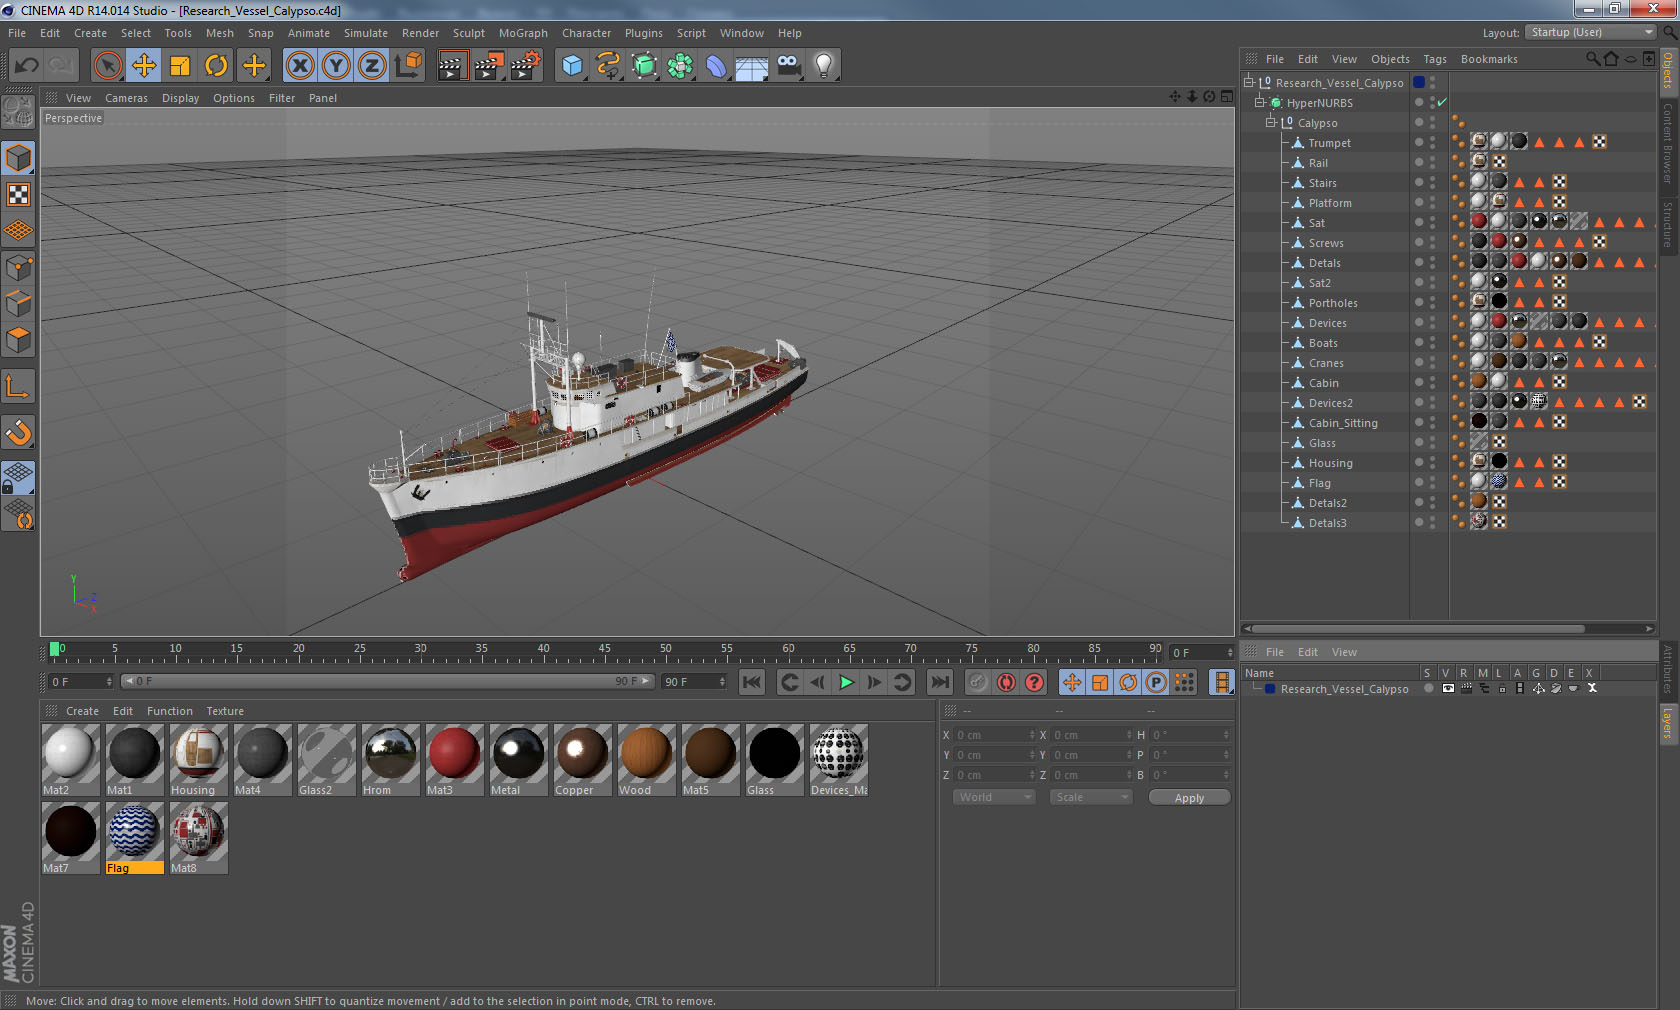The height and width of the screenshot is (1010, 1680).
Task: Open the MoGraph menu
Action: pyautogui.click(x=523, y=33)
